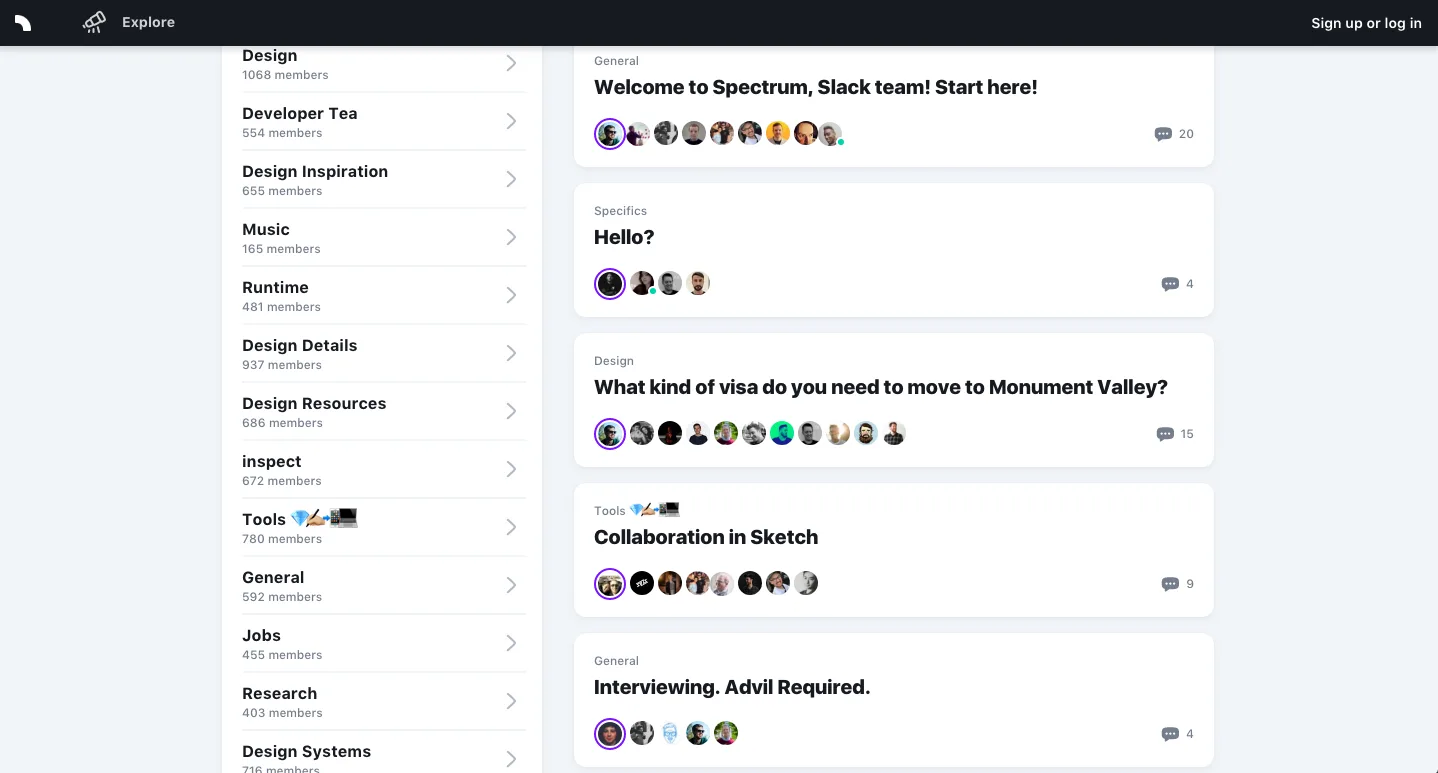Viewport: 1438px width, 773px height.
Task: Click author avatar on Hello? thread
Action: (x=610, y=284)
